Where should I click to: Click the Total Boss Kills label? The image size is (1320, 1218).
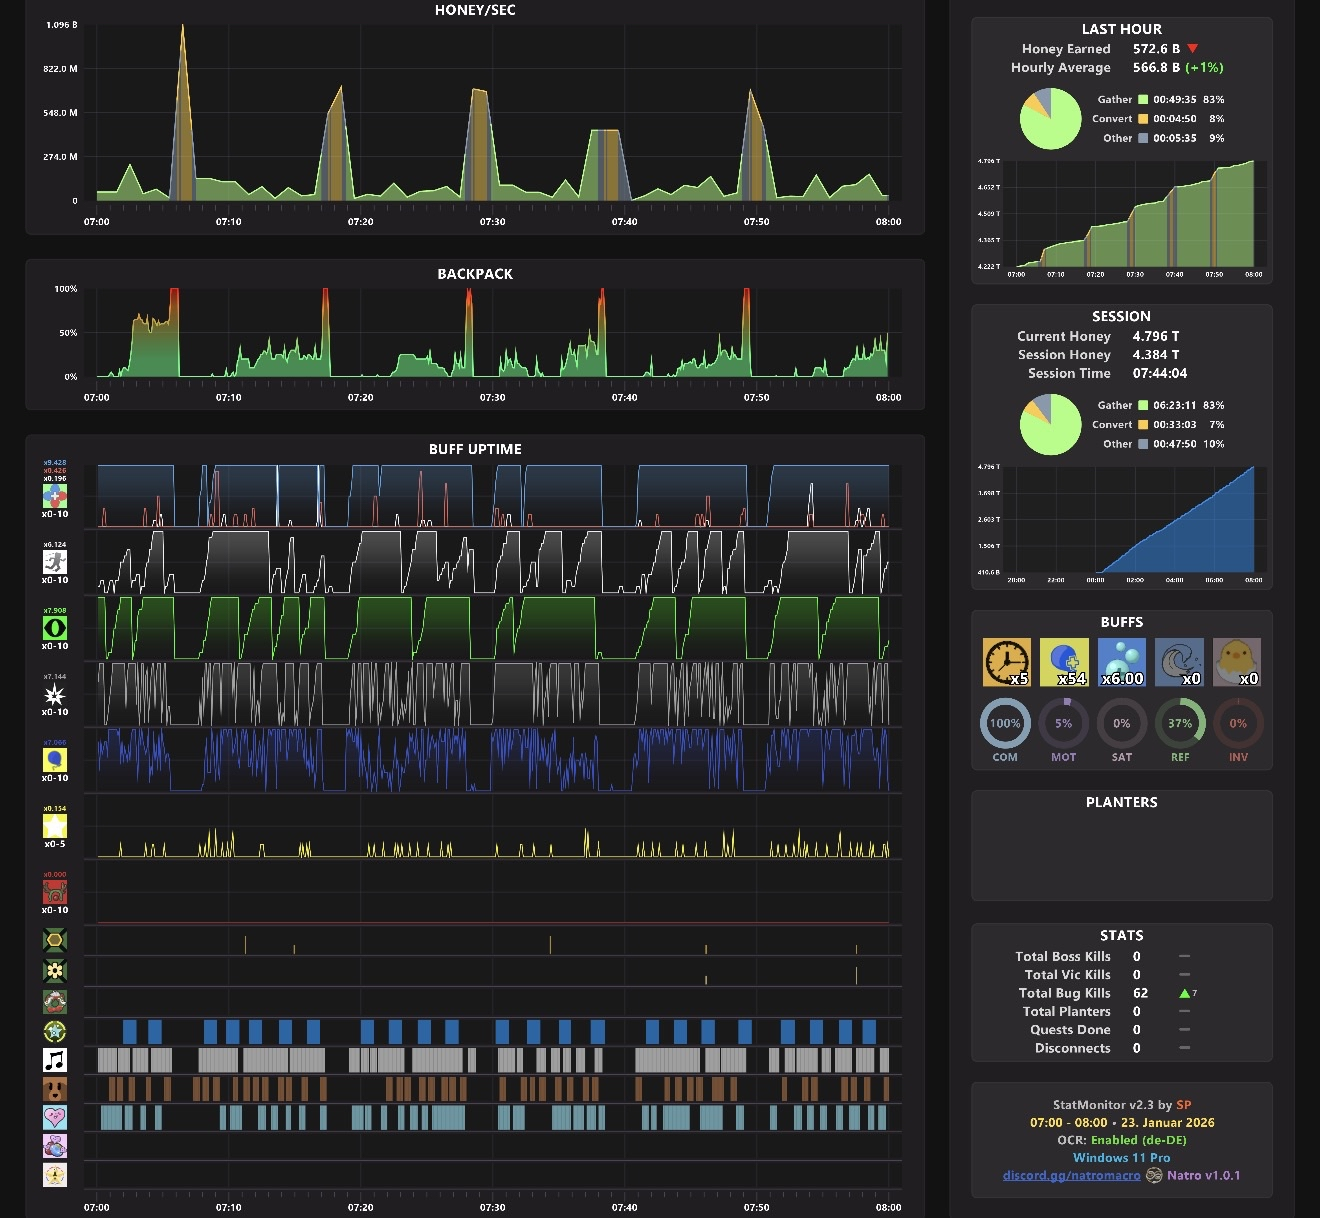tap(1063, 956)
